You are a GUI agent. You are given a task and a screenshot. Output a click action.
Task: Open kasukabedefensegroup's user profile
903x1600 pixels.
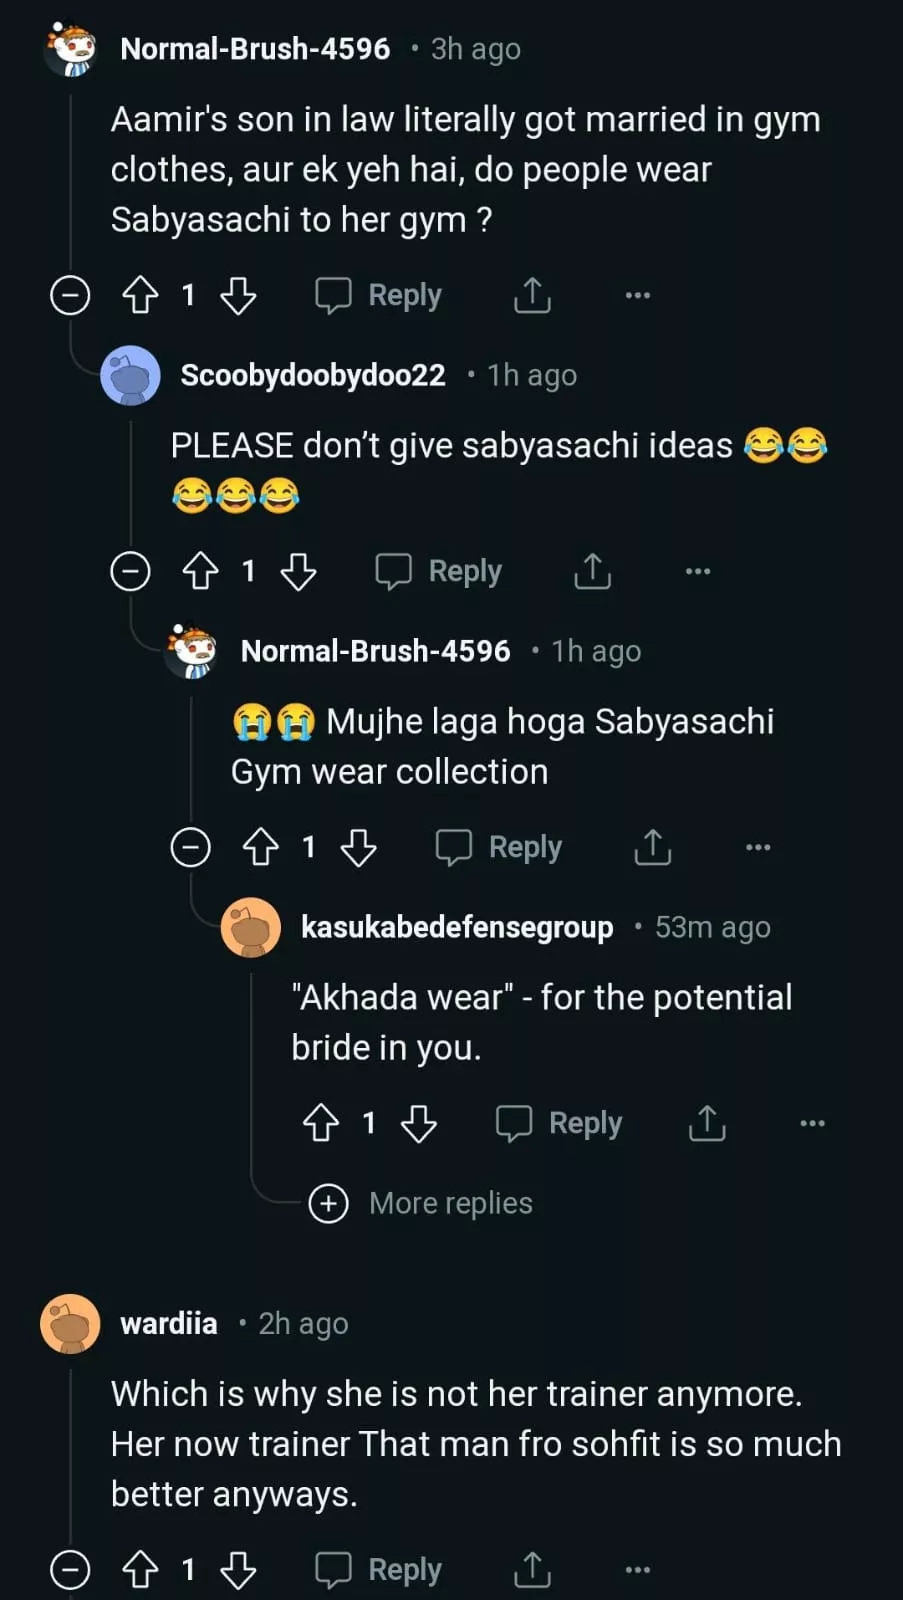[457, 928]
